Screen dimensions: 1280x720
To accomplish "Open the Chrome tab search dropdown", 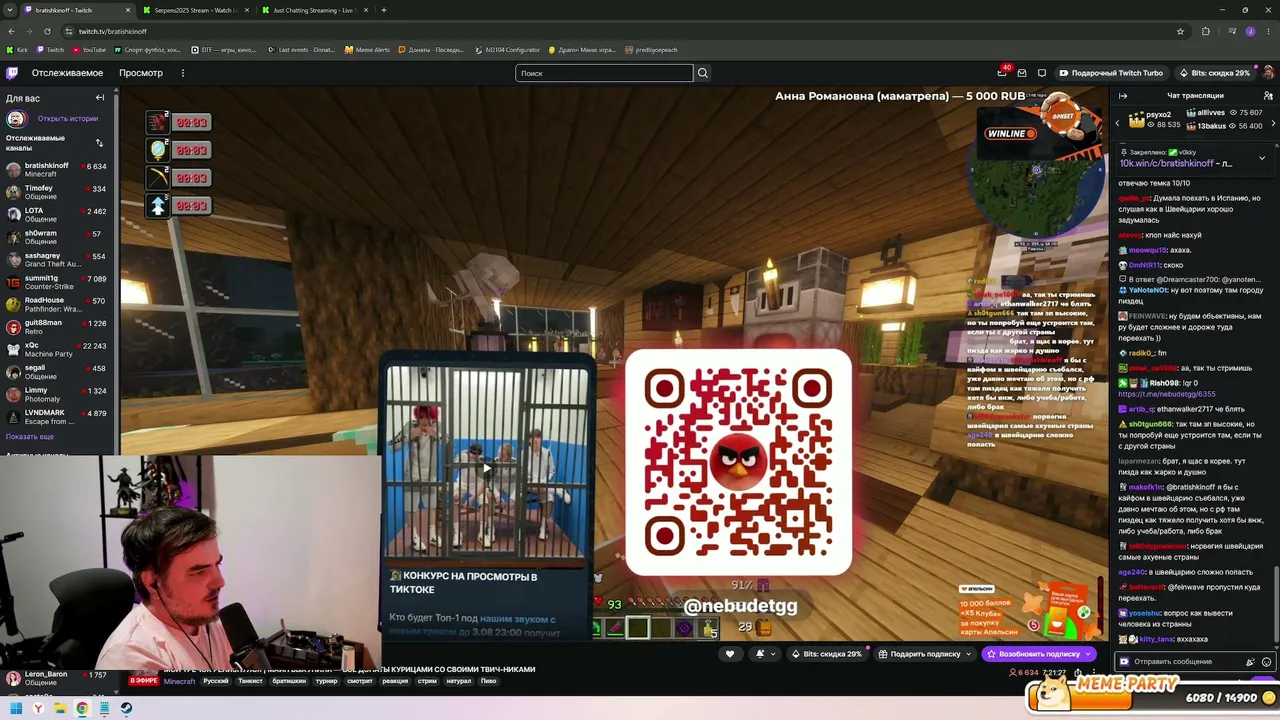I will pyautogui.click(x=10, y=10).
